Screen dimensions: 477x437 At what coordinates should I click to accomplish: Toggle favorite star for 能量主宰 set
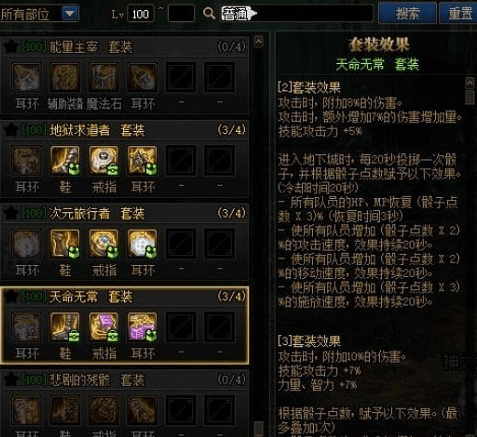pos(10,46)
